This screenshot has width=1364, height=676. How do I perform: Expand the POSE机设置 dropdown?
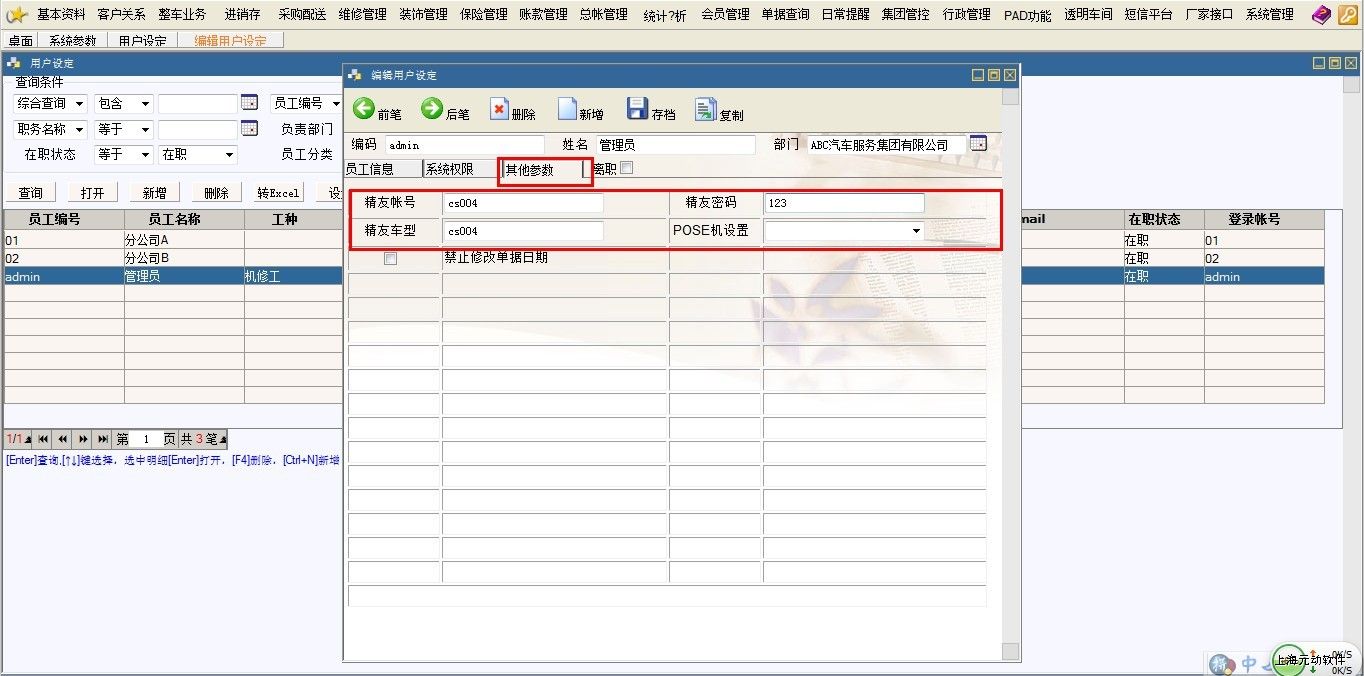916,231
